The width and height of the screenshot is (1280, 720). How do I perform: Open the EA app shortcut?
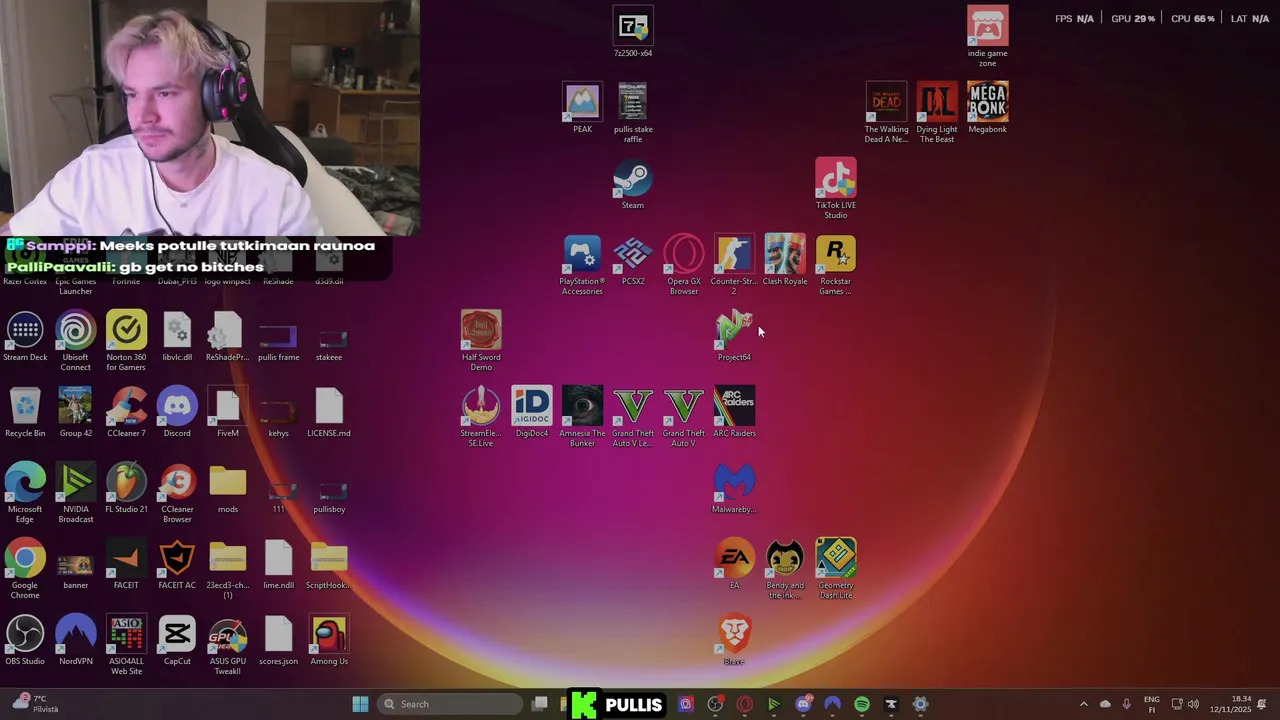click(x=734, y=565)
